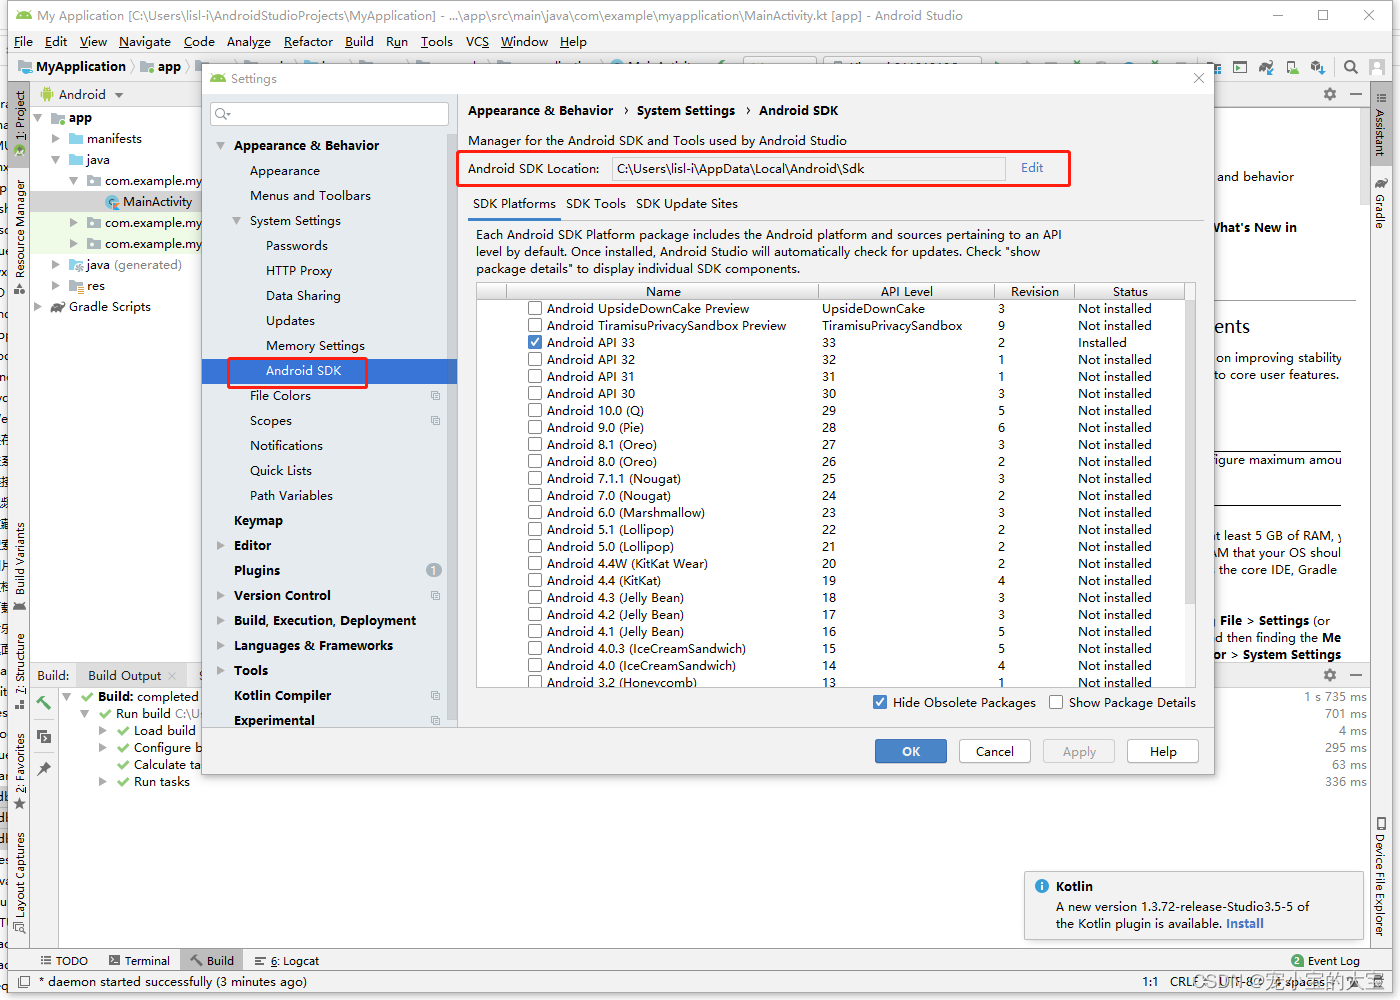Hide the Assistant panel with minus icon
Image resolution: width=1400 pixels, height=1000 pixels.
1356,94
